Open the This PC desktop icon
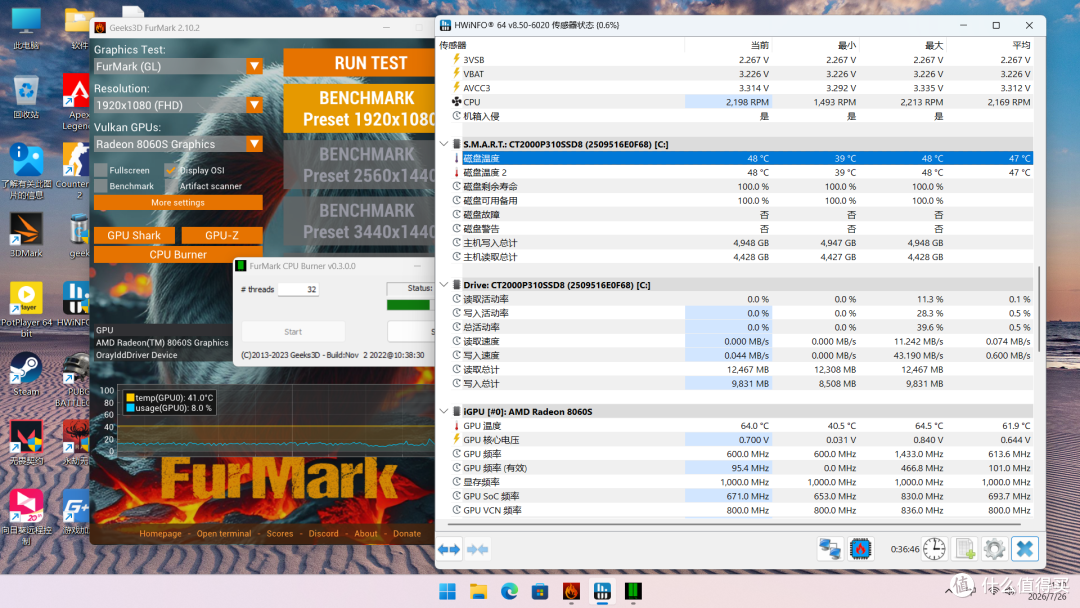Viewport: 1080px width, 608px height. (26, 28)
